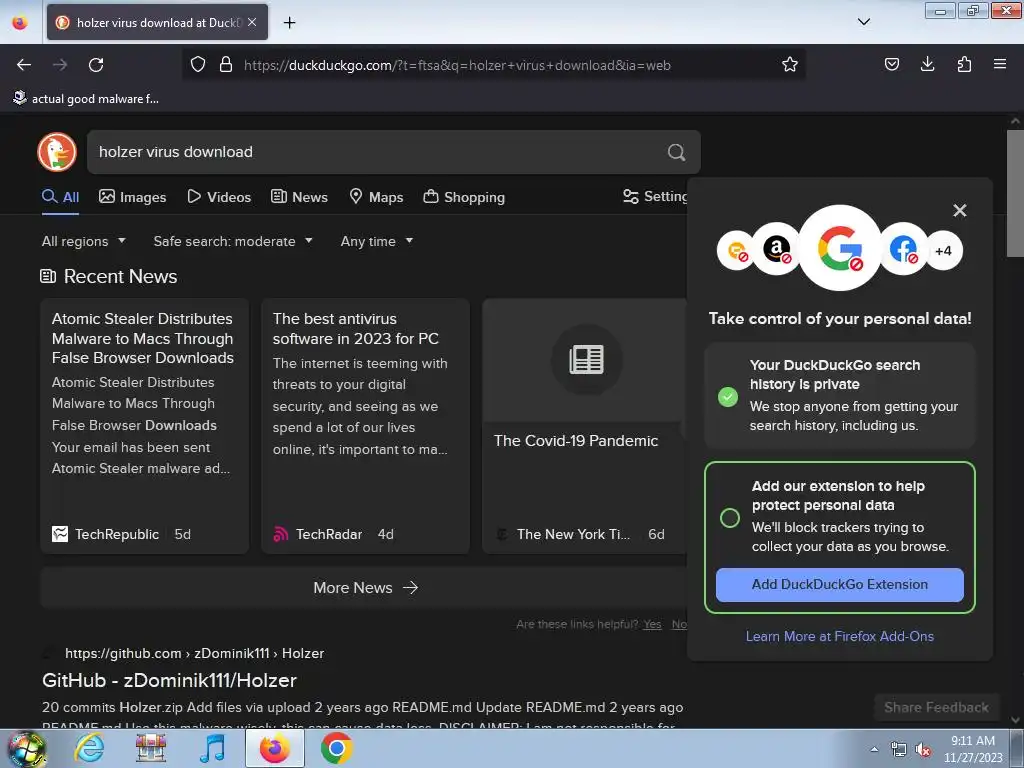Open the WinRAR taskbar icon
1024x768 pixels.
click(x=151, y=748)
